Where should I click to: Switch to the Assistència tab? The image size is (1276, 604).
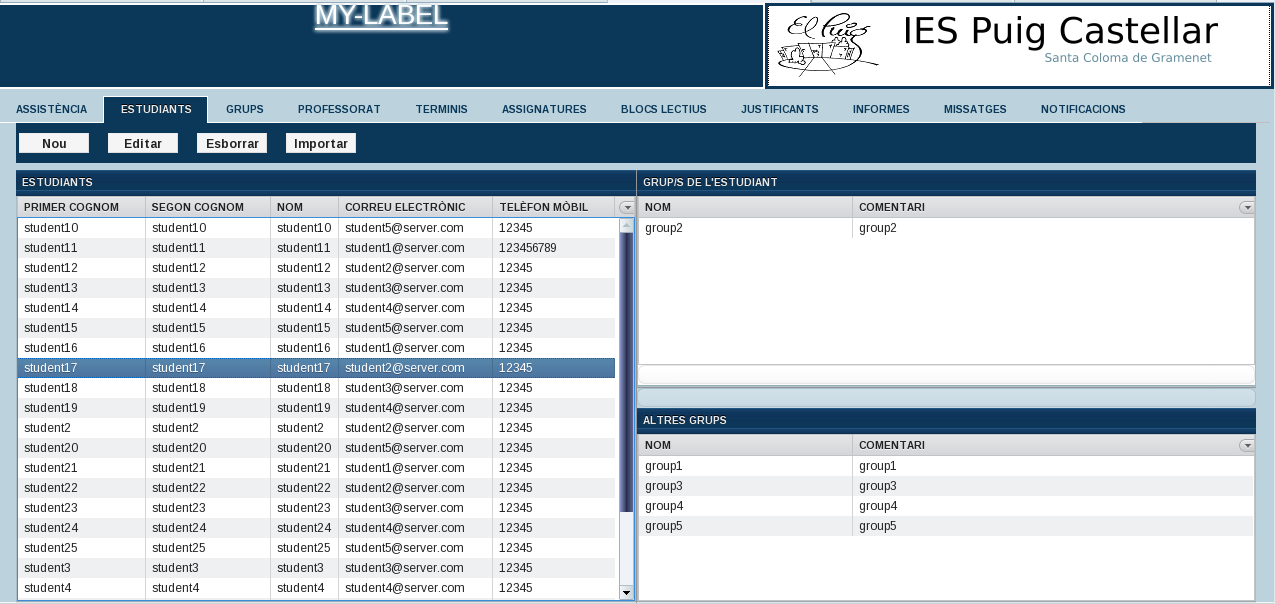coord(52,109)
